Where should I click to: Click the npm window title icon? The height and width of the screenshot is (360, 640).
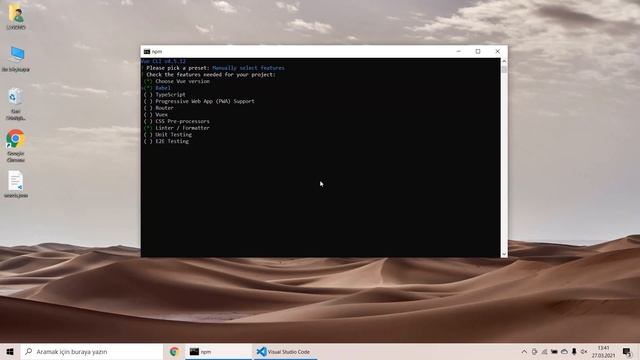click(147, 51)
